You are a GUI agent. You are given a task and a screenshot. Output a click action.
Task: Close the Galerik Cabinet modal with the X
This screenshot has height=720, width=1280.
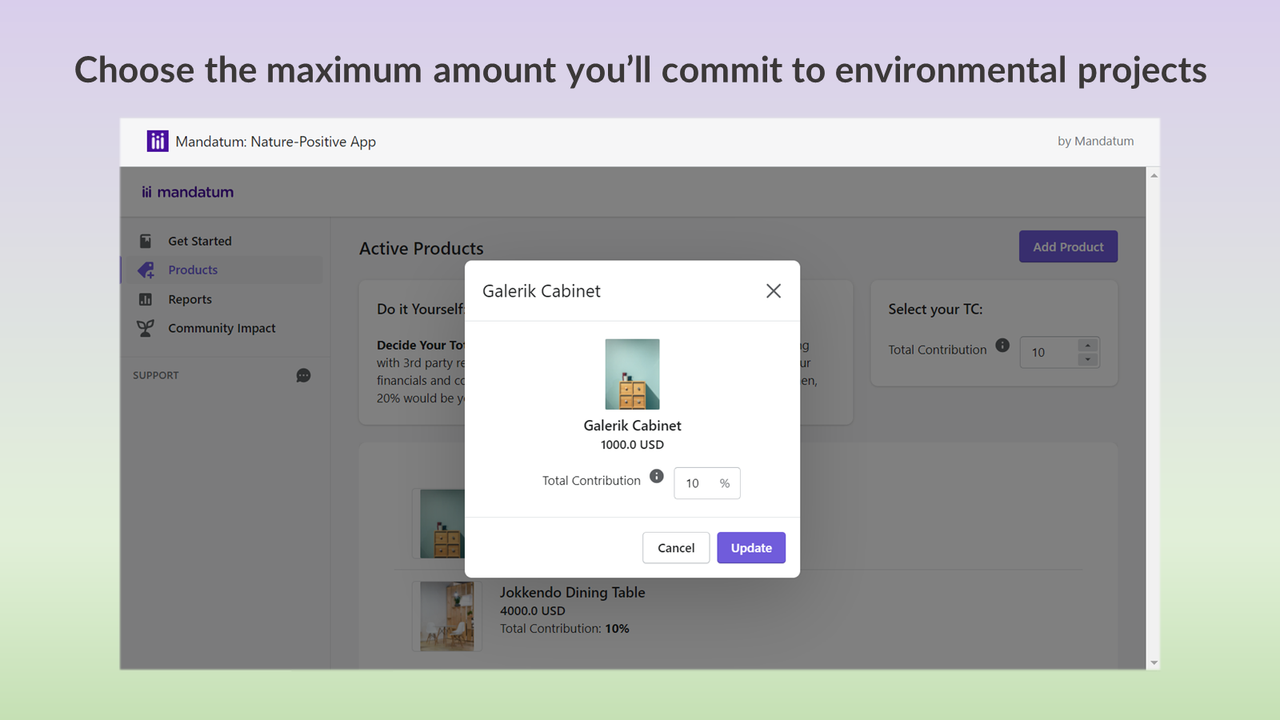pyautogui.click(x=773, y=291)
